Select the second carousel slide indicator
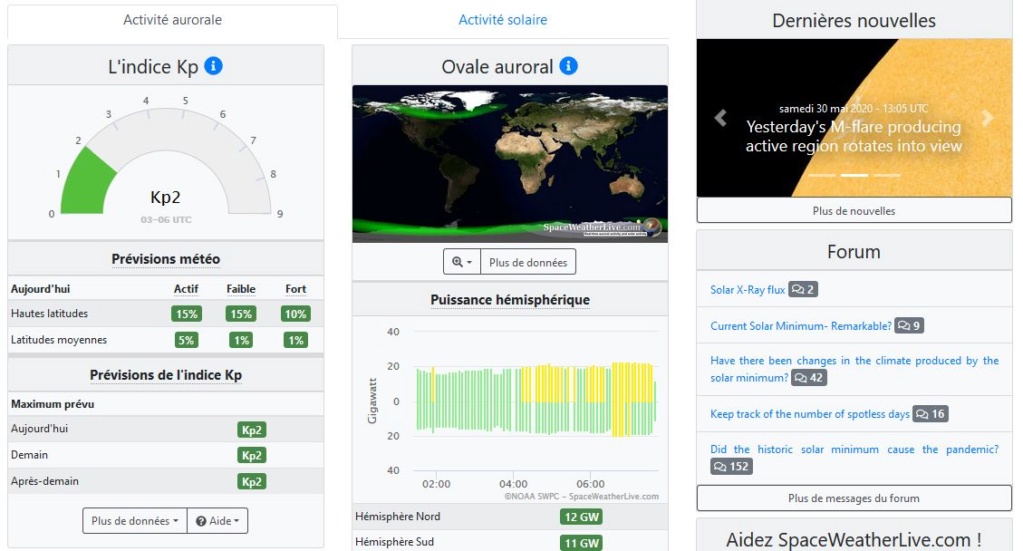Image resolution: width=1023 pixels, height=551 pixels. (854, 175)
